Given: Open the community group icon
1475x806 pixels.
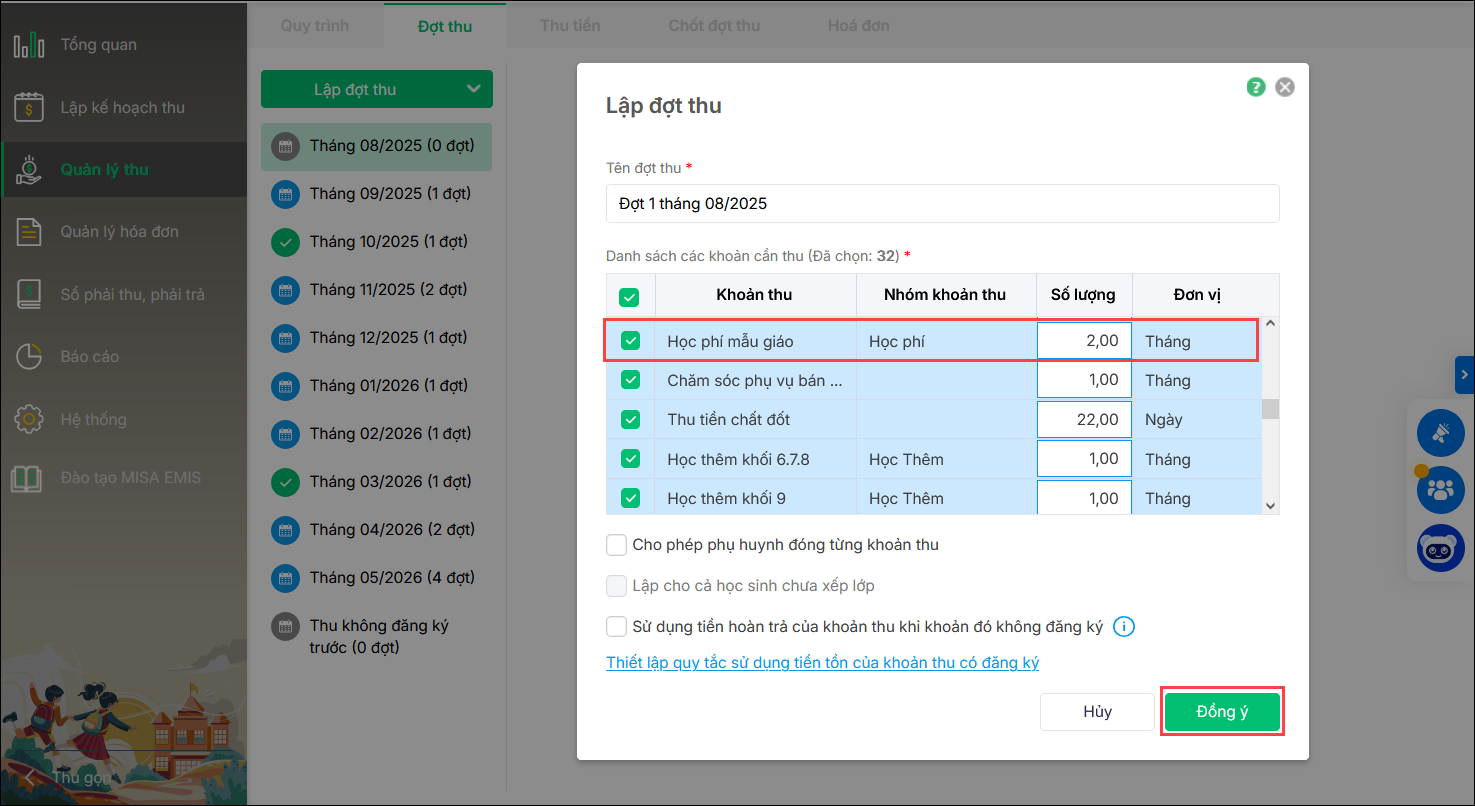Looking at the screenshot, I should click(x=1440, y=490).
